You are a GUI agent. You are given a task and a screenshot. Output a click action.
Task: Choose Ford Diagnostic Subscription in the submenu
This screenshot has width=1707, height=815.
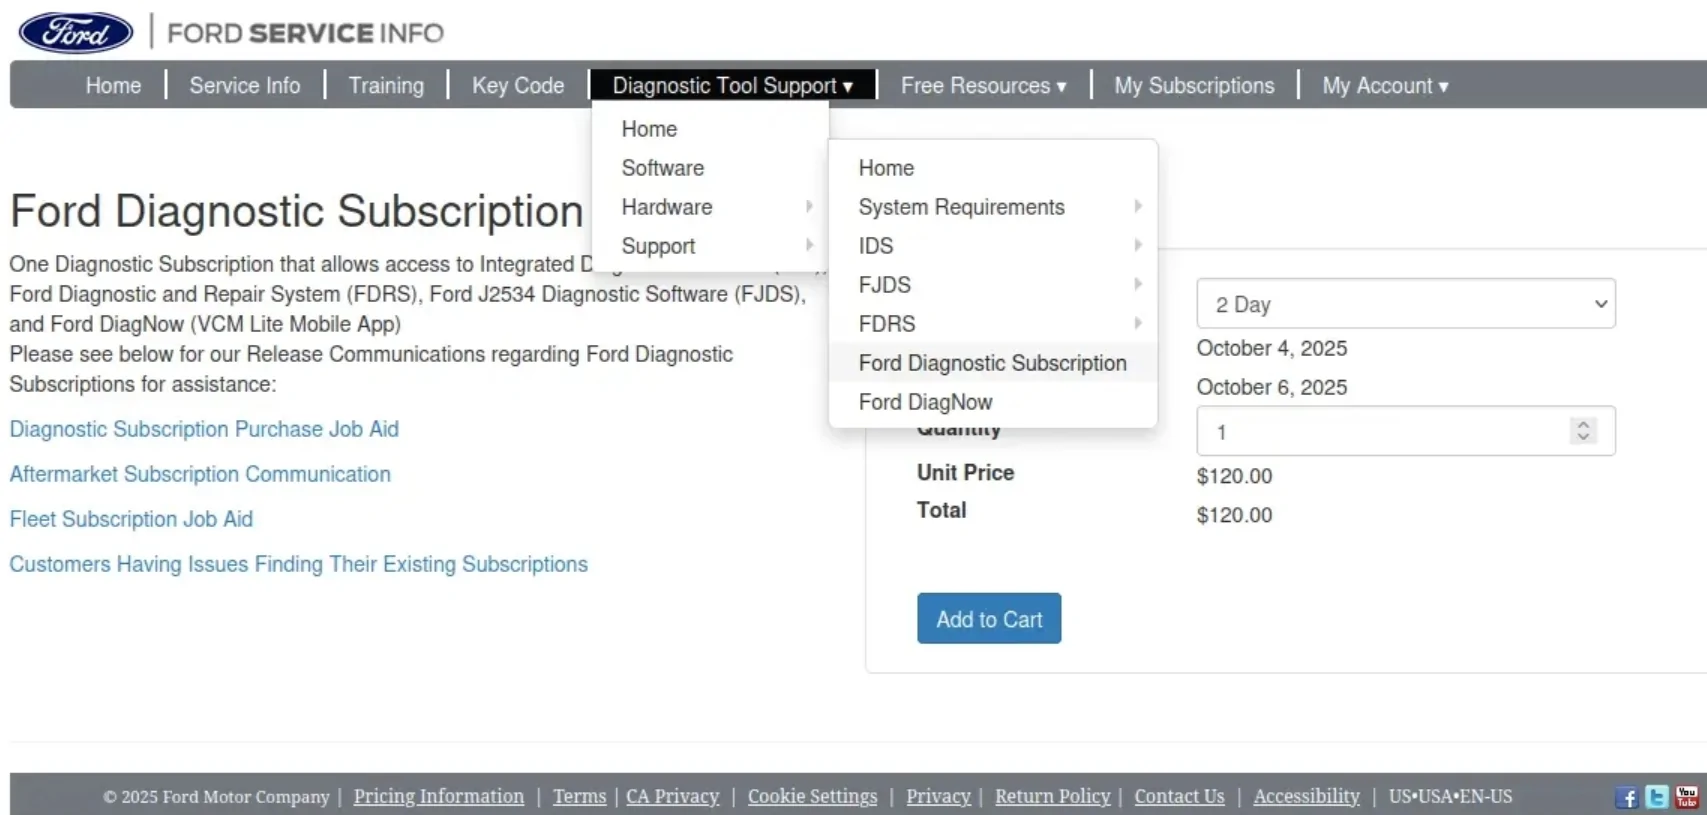click(993, 363)
